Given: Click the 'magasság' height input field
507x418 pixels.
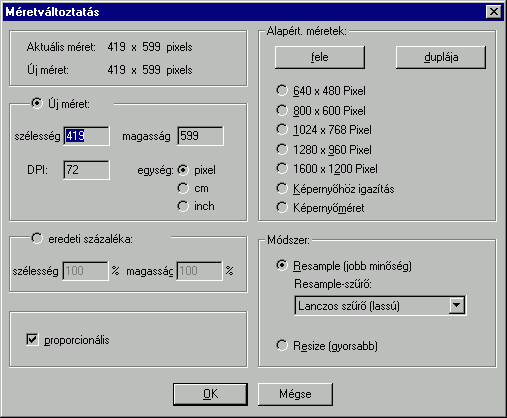Looking at the screenshot, I should pos(200,136).
